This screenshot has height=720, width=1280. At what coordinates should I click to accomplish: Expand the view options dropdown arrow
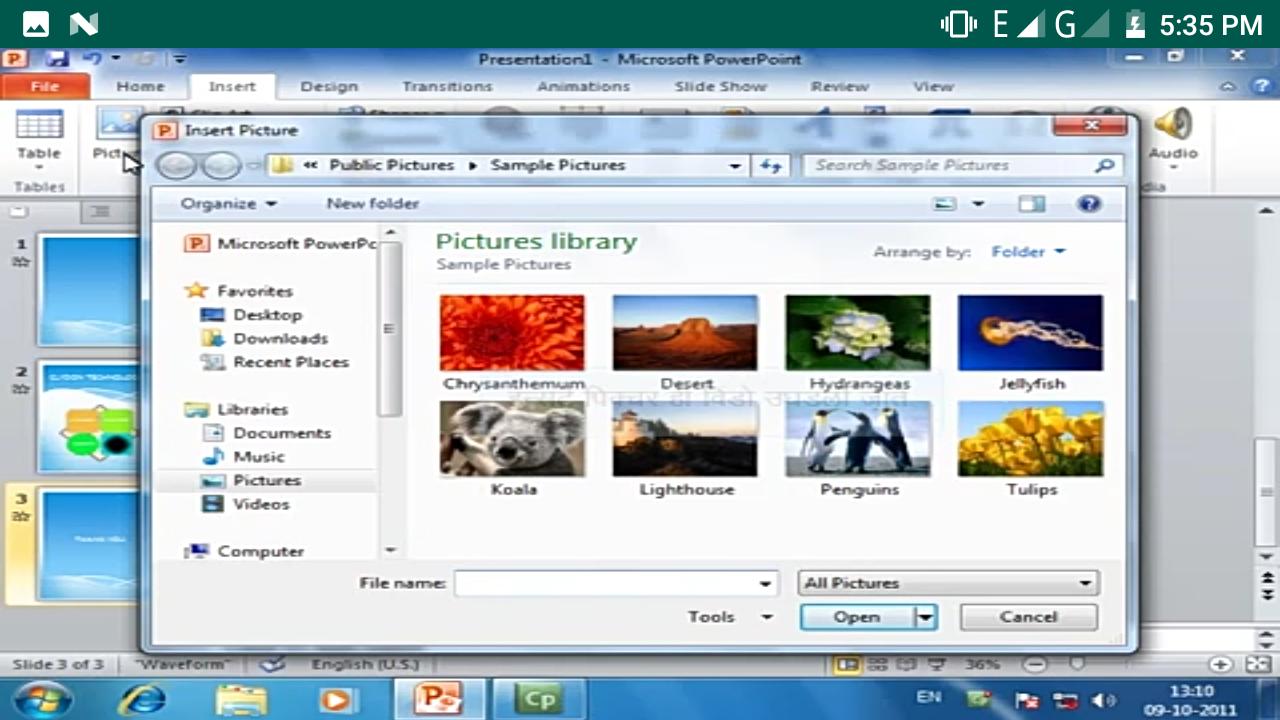pos(978,204)
